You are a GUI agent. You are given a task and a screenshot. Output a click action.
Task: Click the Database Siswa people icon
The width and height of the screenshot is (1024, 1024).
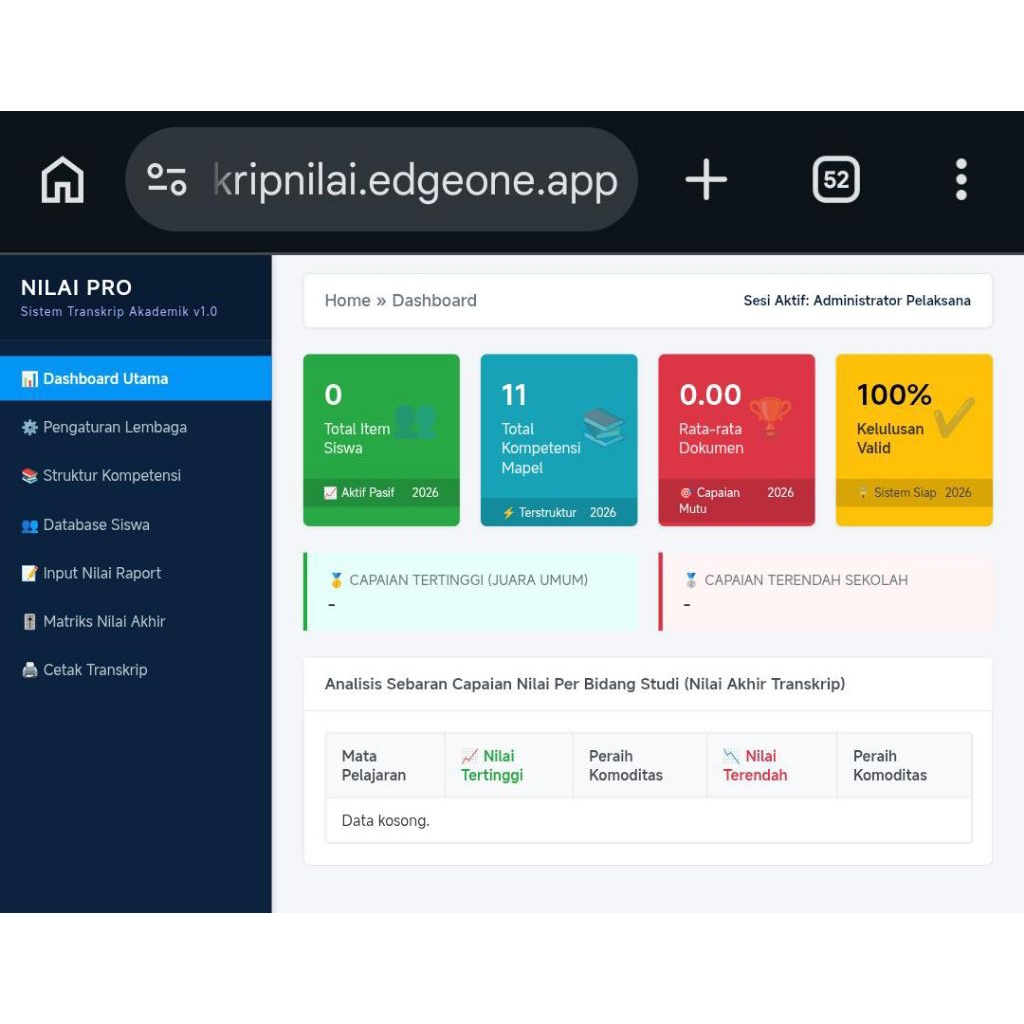(x=29, y=525)
